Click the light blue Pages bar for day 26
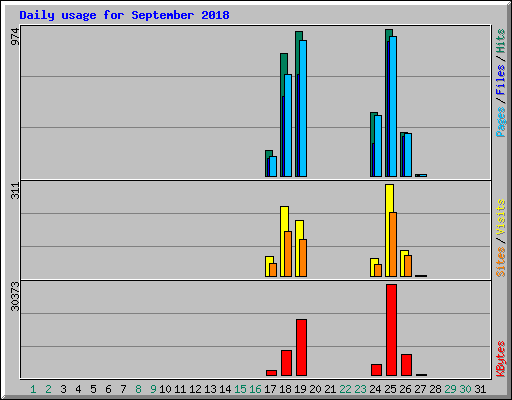 (x=408, y=155)
